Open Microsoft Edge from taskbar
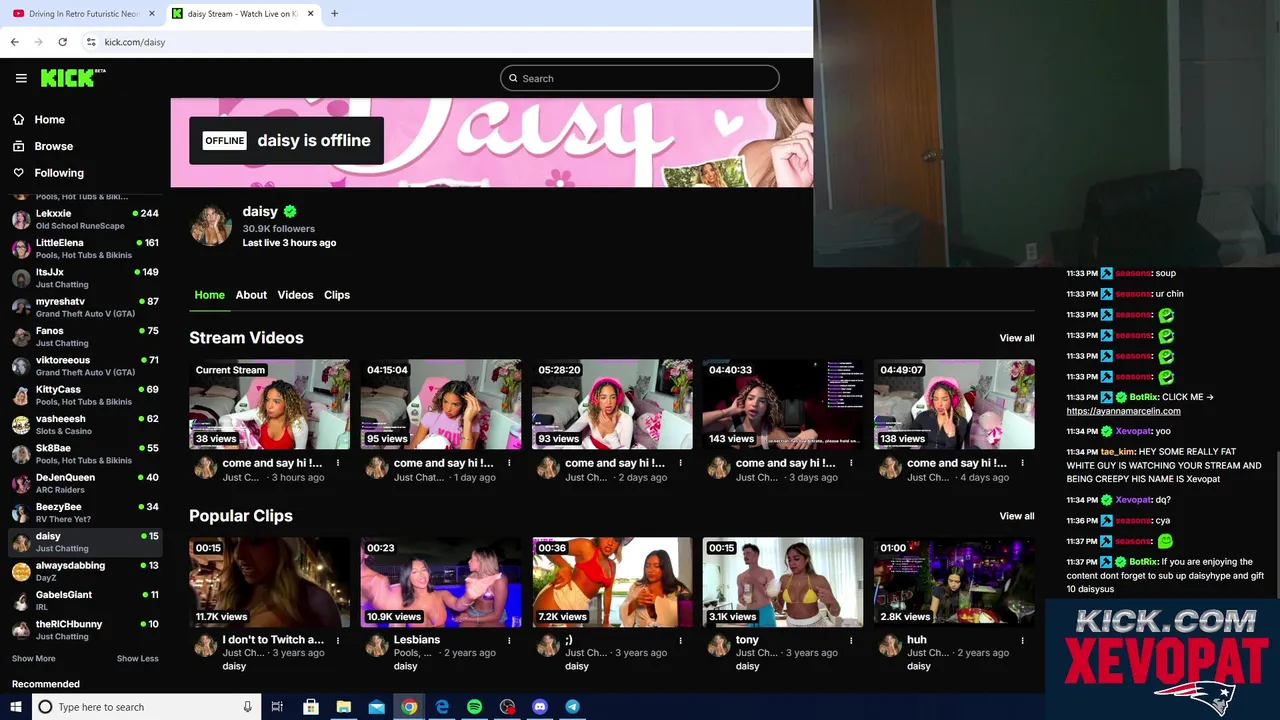This screenshot has width=1280, height=720. pyautogui.click(x=442, y=707)
